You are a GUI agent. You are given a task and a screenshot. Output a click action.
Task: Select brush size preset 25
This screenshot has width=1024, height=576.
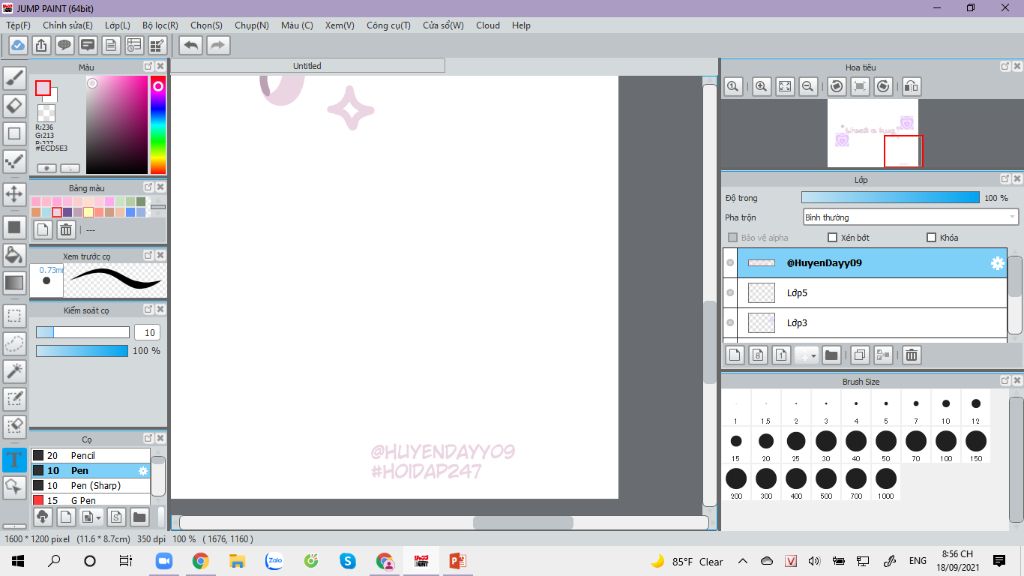click(796, 444)
